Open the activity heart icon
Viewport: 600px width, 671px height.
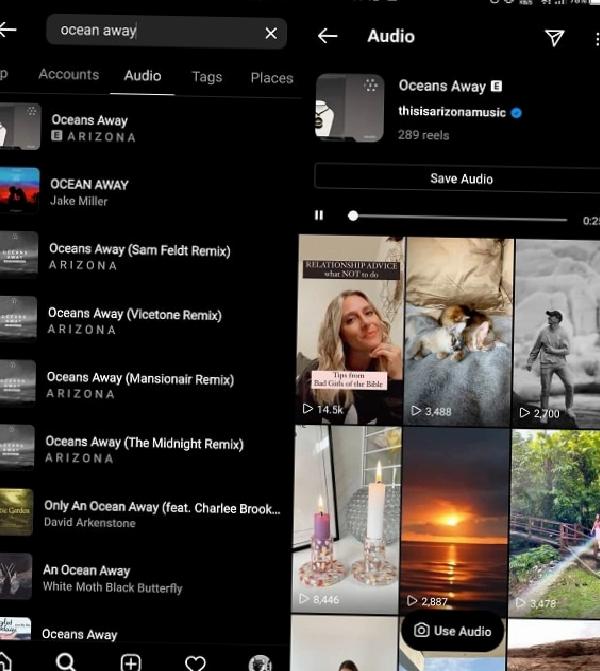tap(195, 663)
